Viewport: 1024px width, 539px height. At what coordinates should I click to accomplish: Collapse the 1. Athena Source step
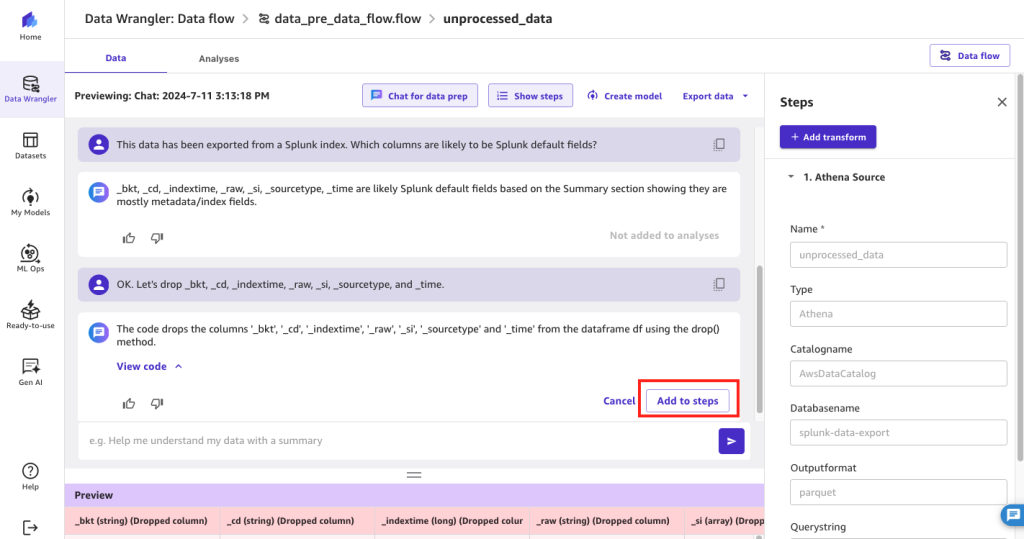[791, 177]
